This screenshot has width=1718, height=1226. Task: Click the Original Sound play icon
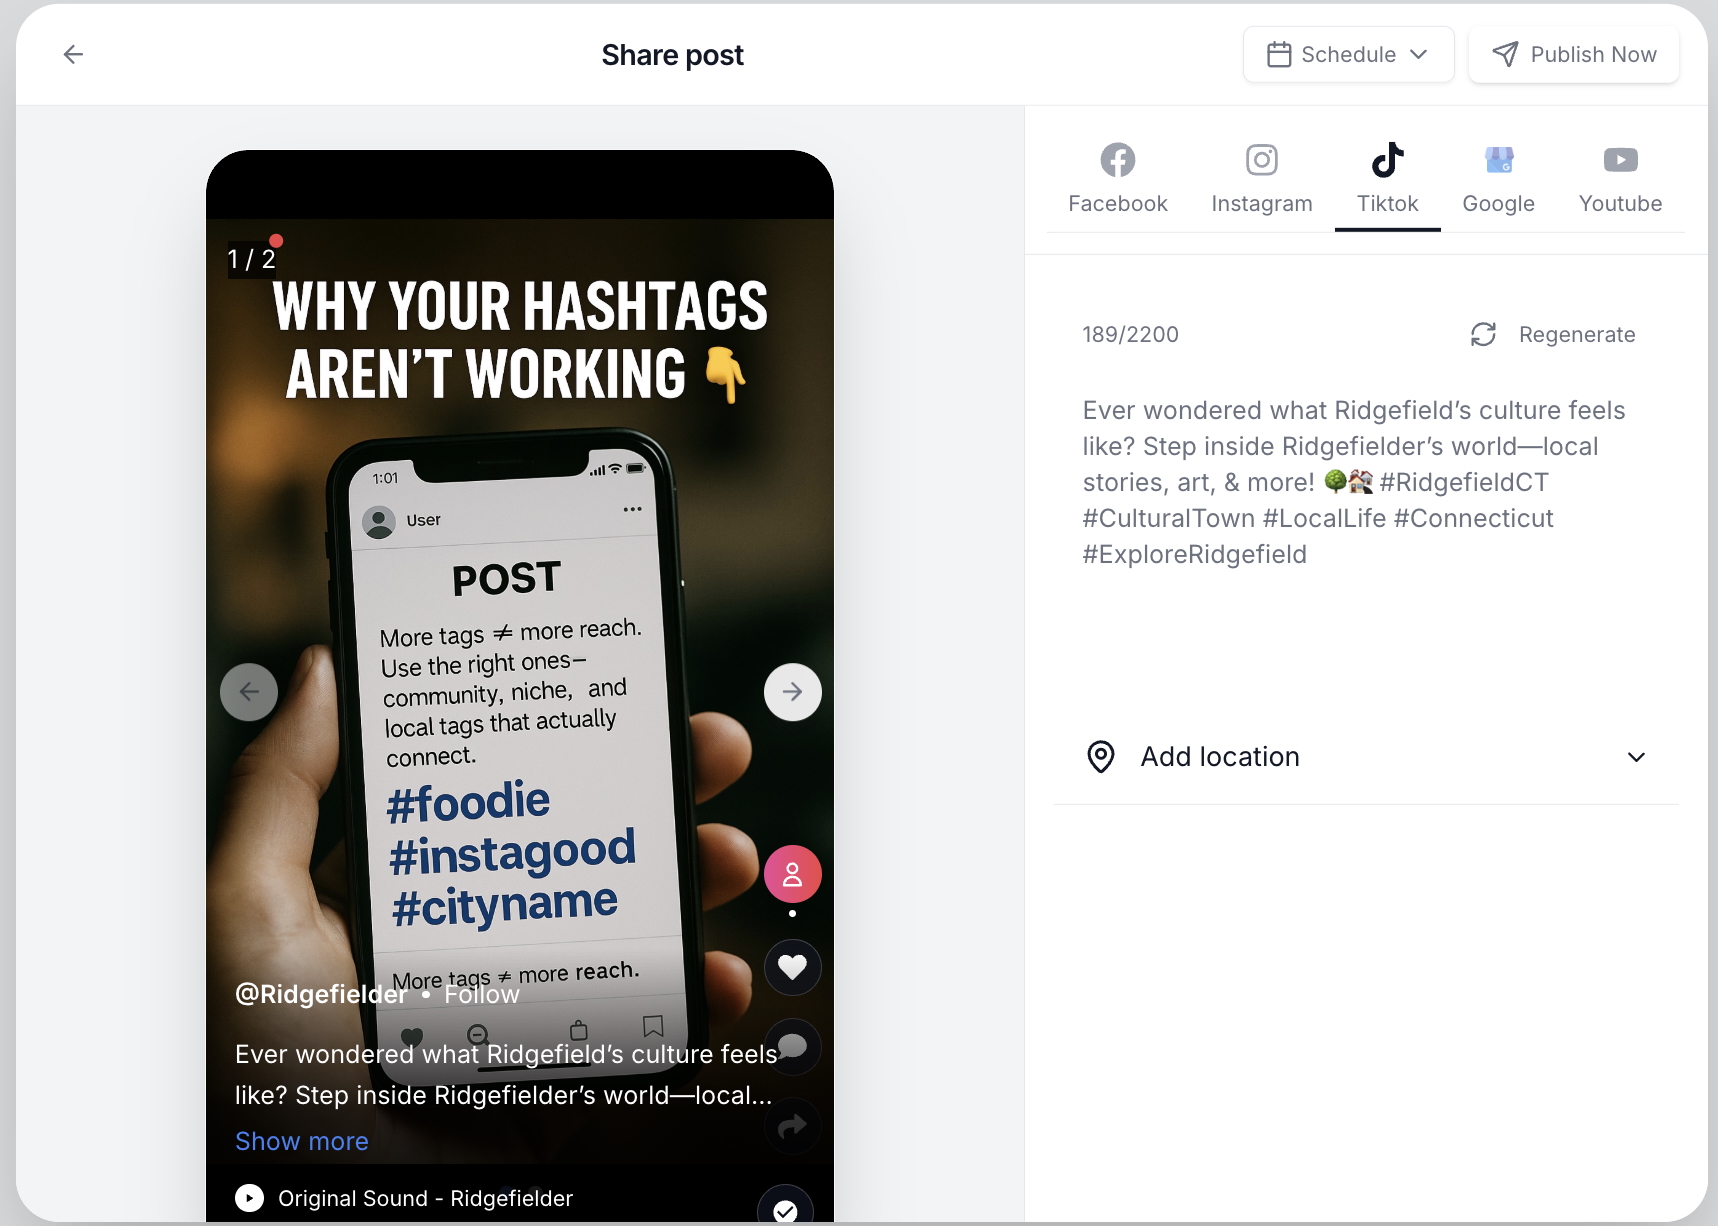pos(249,1198)
